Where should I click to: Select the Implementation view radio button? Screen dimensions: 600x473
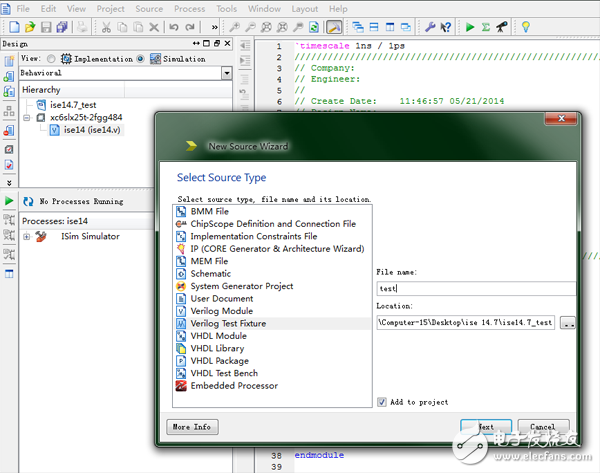(x=53, y=59)
